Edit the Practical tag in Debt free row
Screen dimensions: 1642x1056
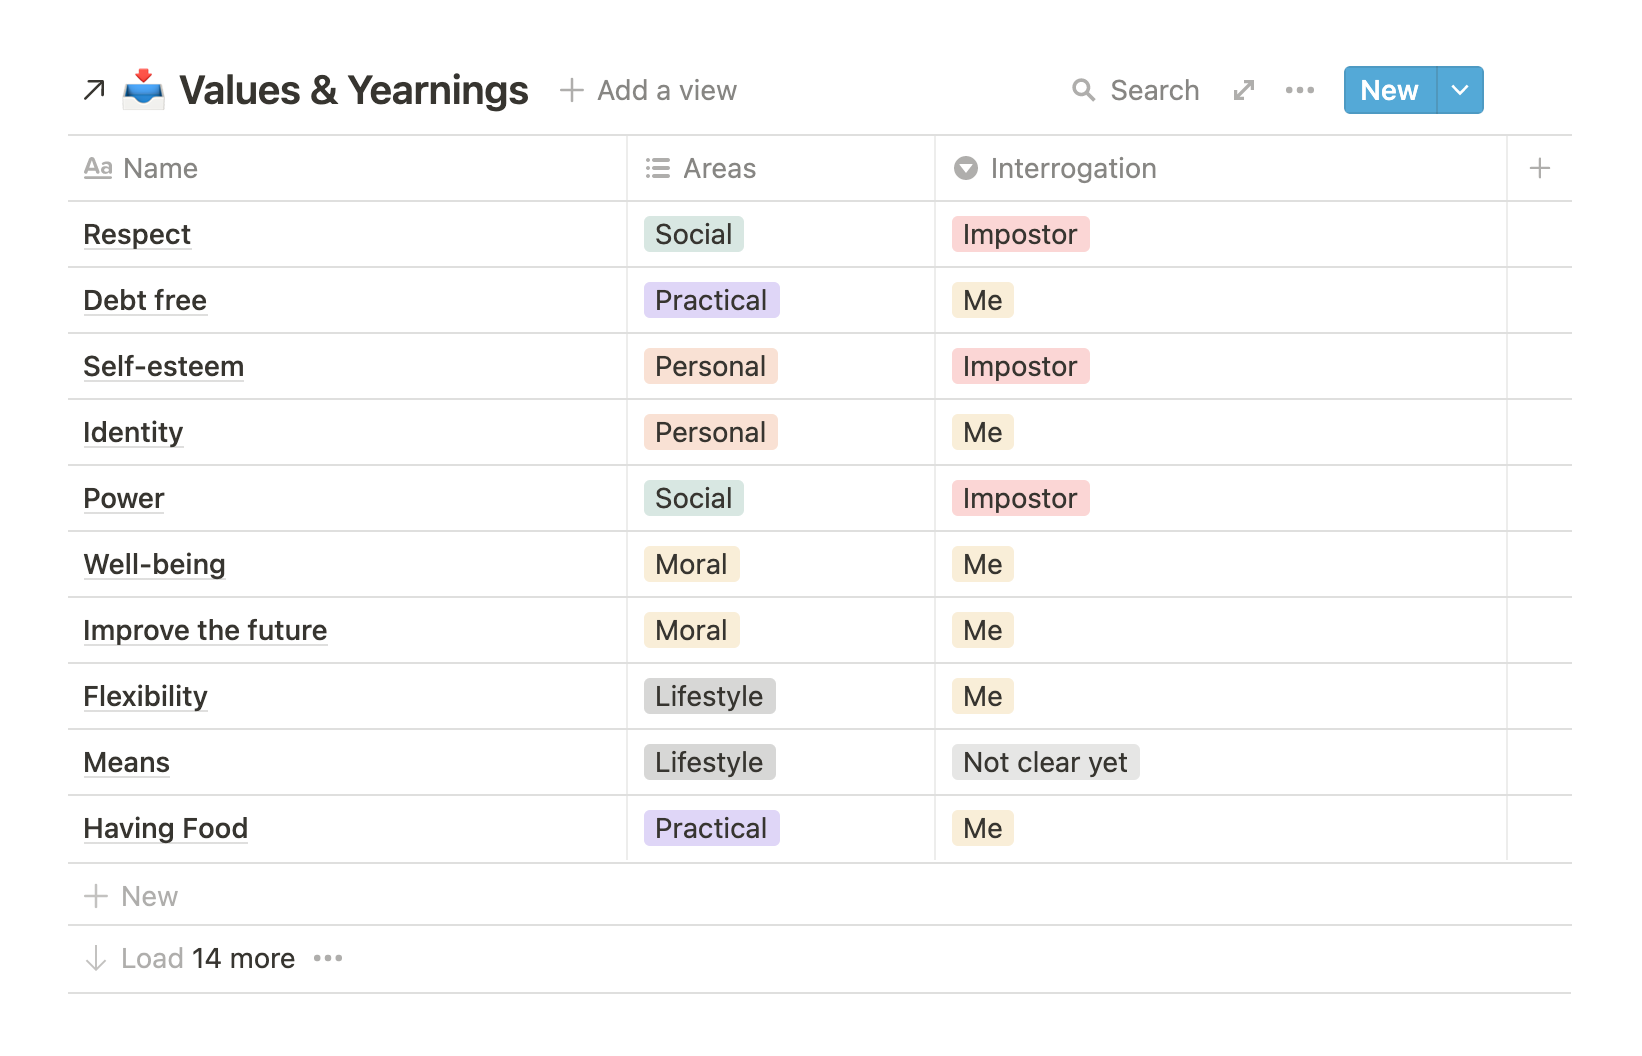pos(711,300)
